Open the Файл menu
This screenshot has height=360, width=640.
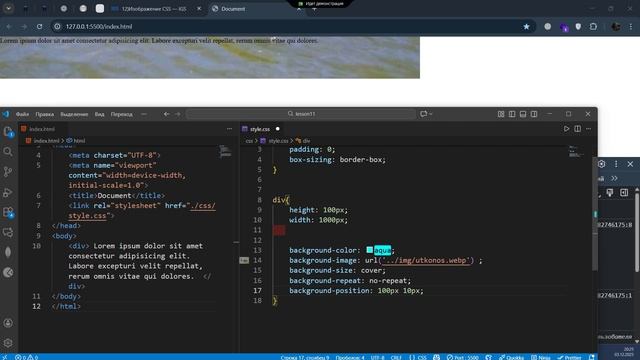point(22,114)
